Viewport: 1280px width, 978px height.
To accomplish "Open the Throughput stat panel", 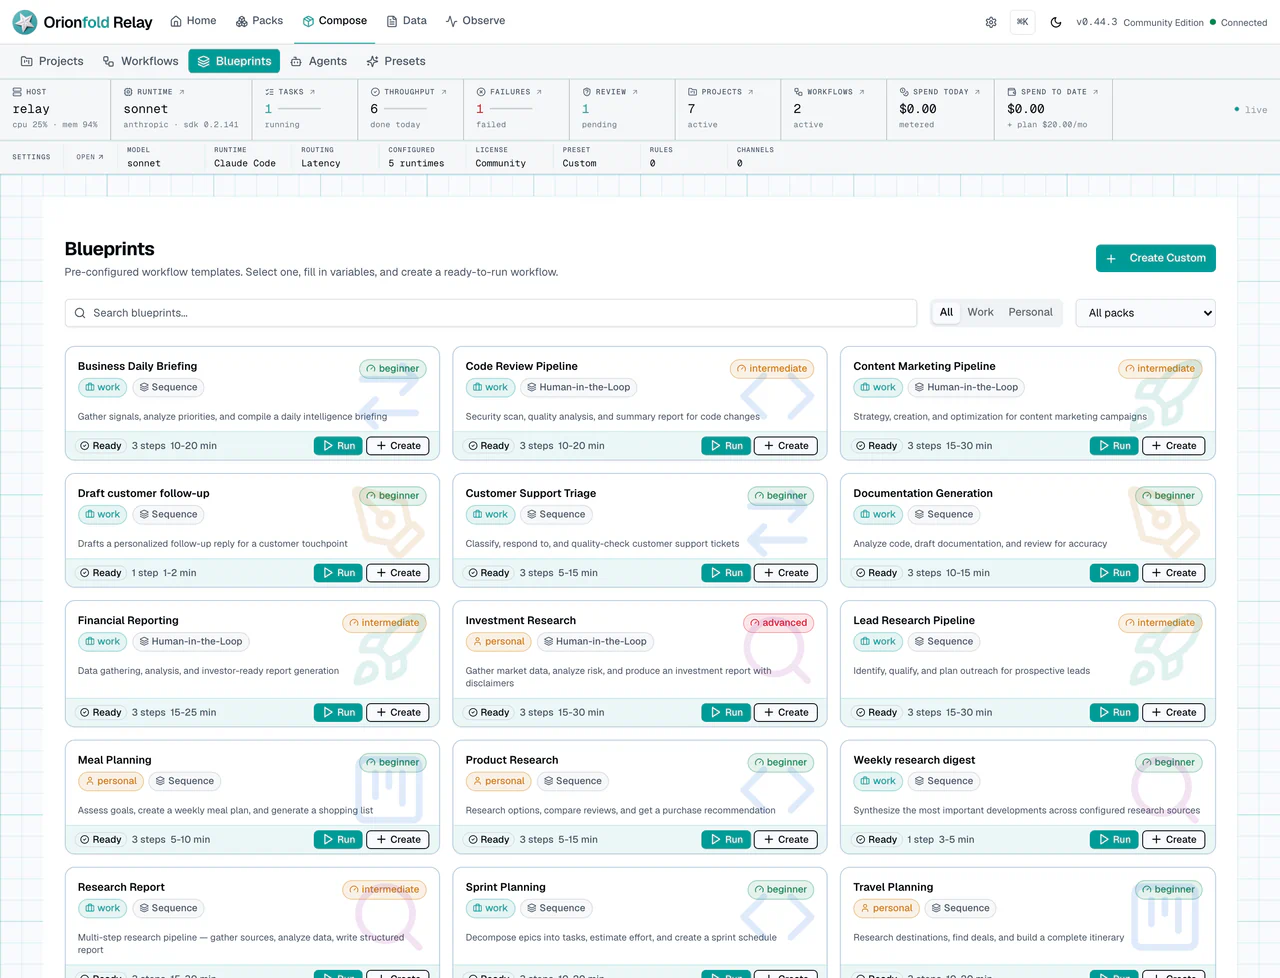I will tap(410, 109).
